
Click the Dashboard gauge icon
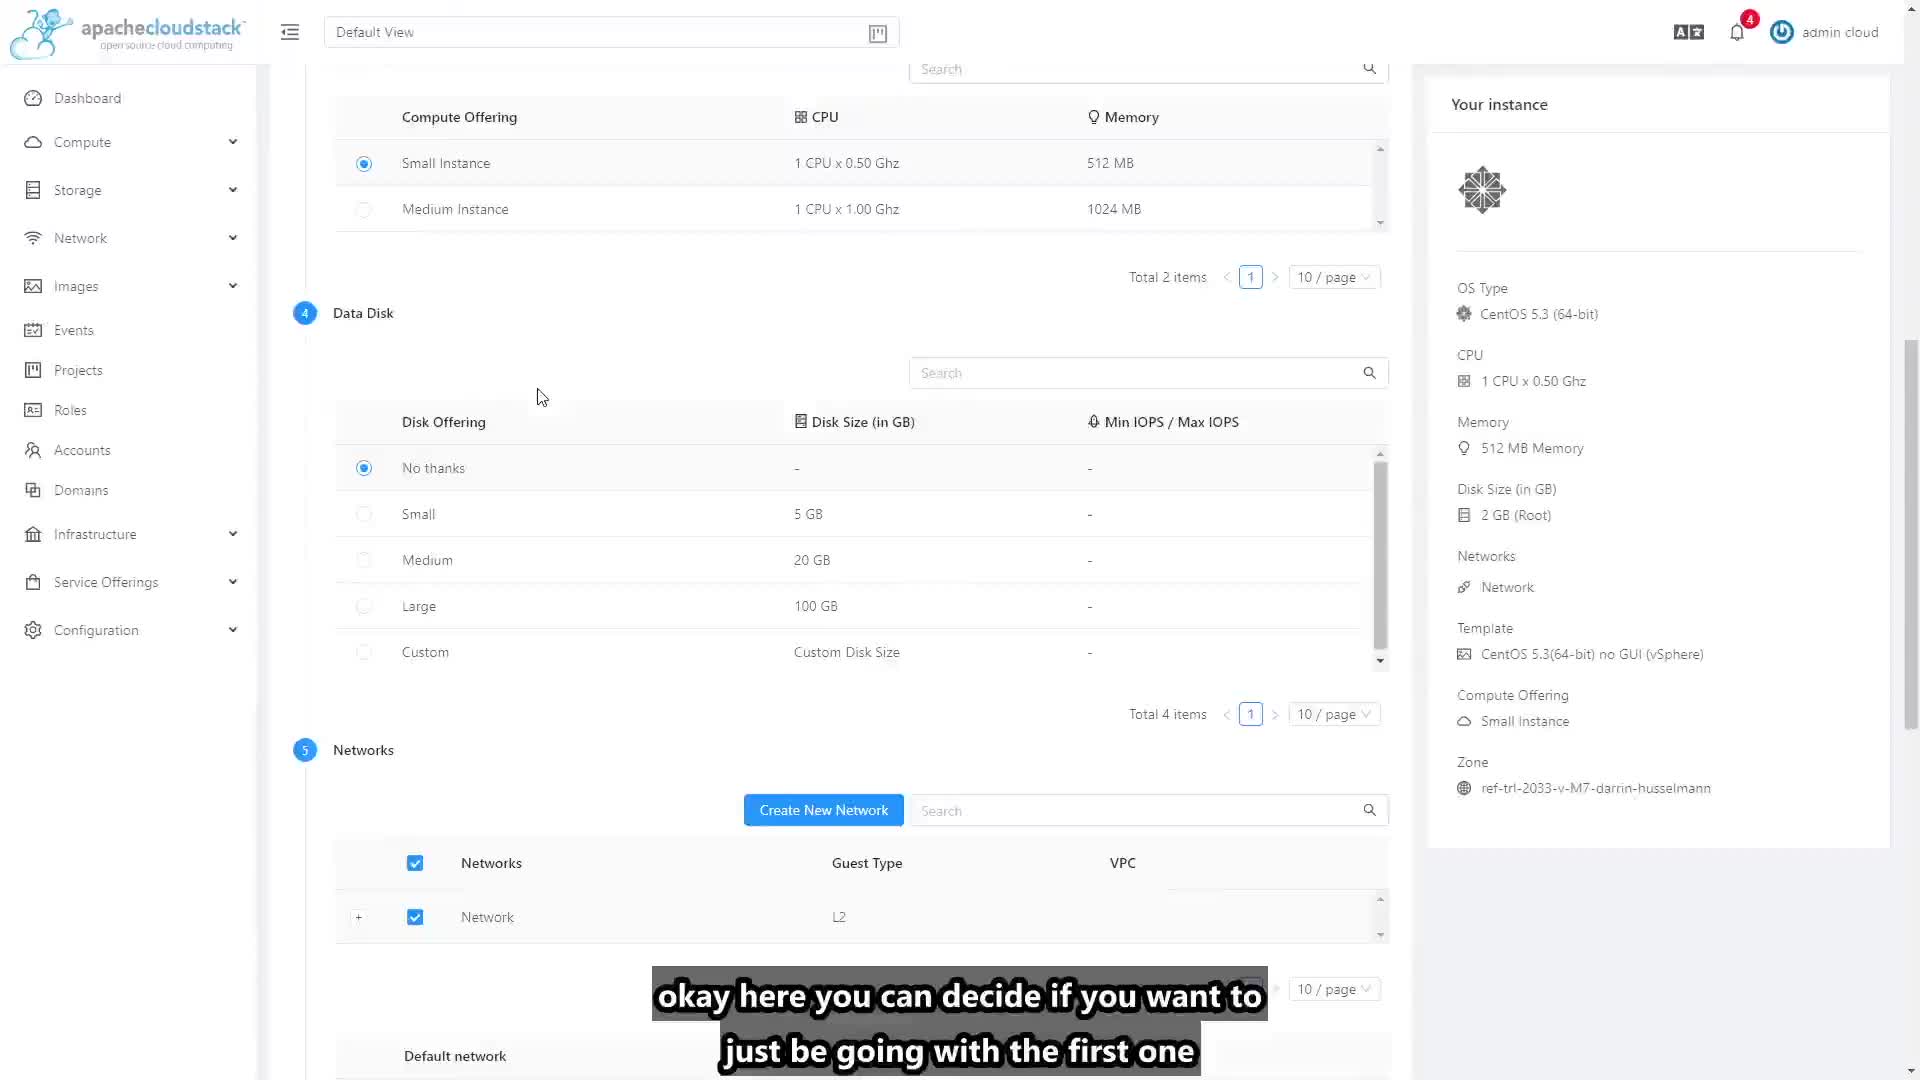click(33, 98)
